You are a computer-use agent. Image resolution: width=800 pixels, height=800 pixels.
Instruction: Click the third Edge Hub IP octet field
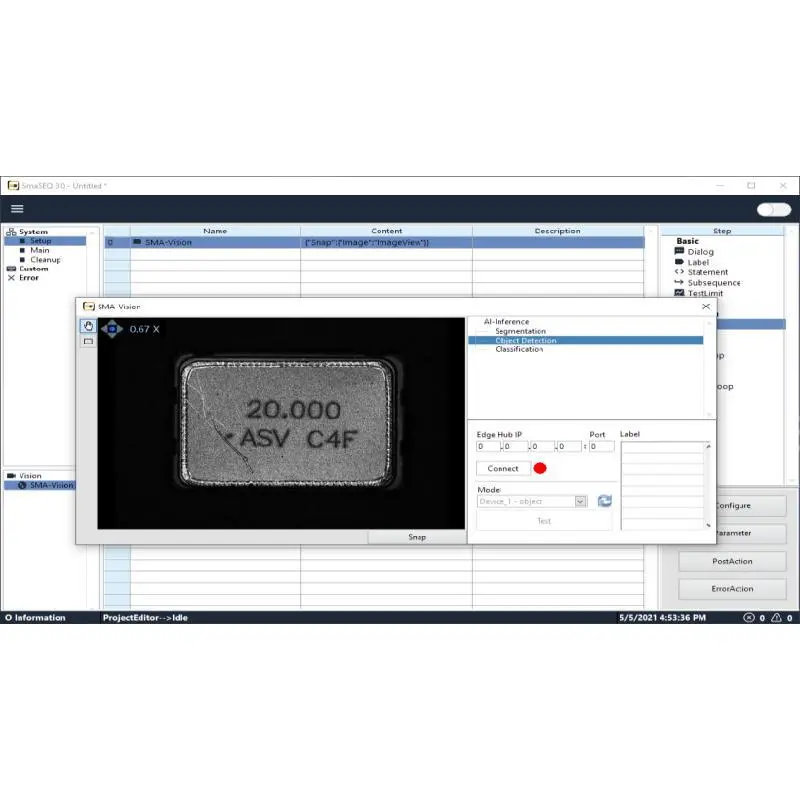542,446
